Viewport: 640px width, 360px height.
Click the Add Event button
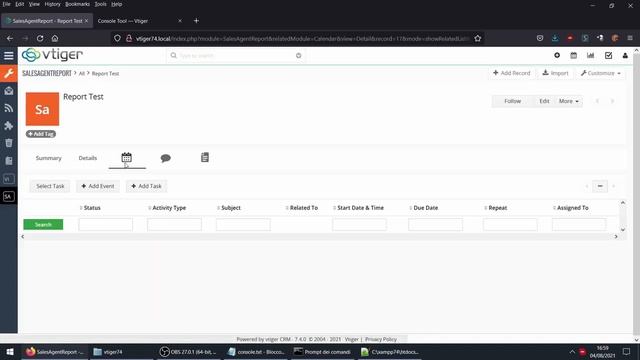pyautogui.click(x=98, y=186)
